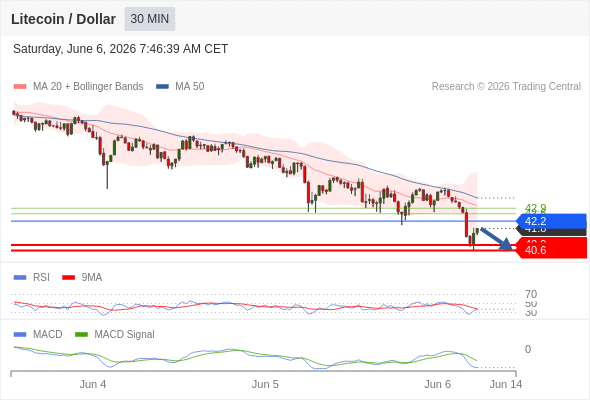
Task: Toggle the 9MA legend entry
Action: pyautogui.click(x=82, y=277)
